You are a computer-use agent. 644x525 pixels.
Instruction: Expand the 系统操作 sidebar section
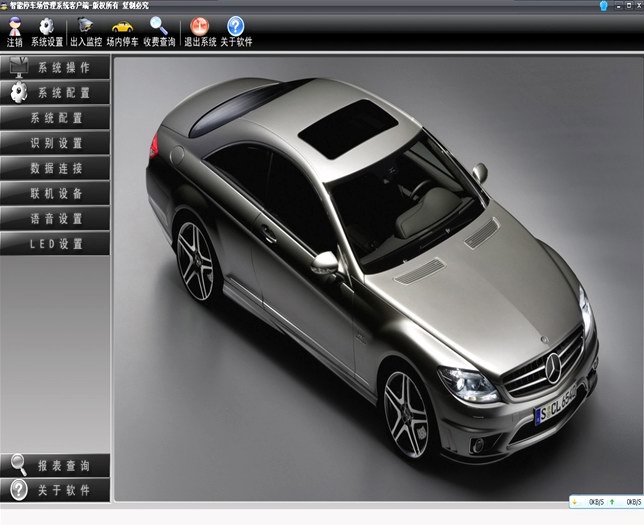pos(56,68)
